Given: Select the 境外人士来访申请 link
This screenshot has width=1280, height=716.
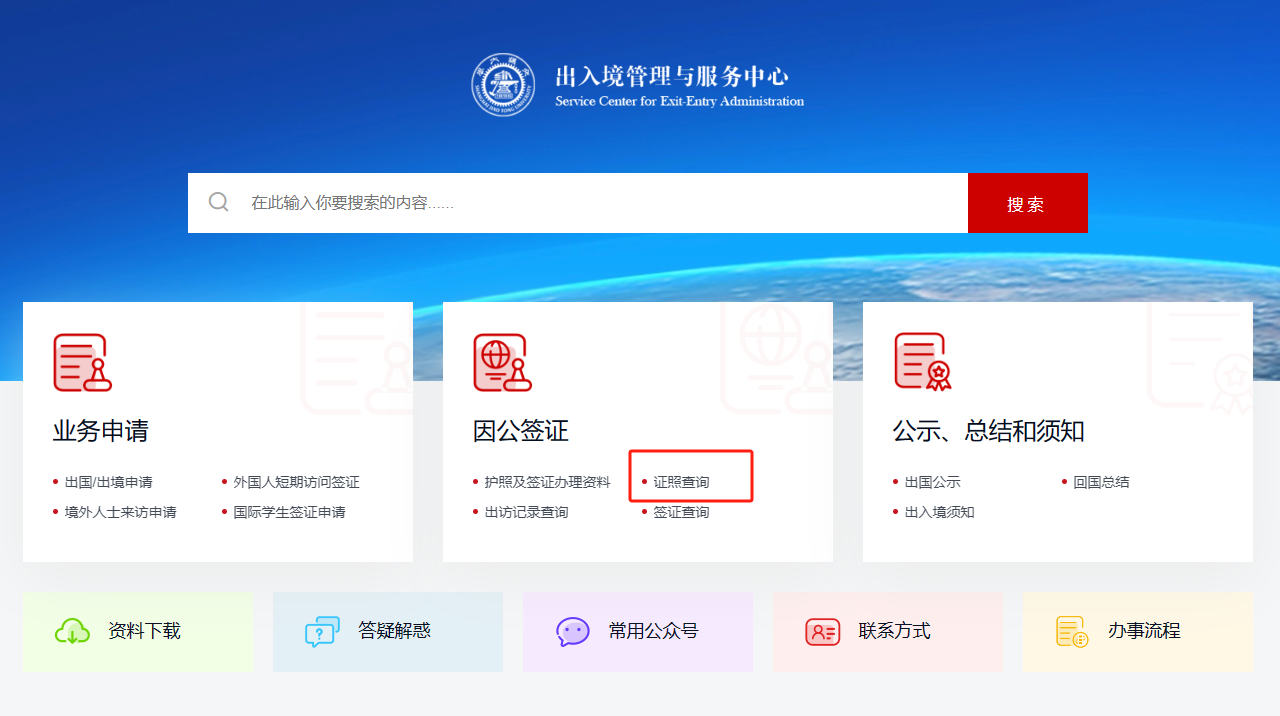Looking at the screenshot, I should coord(120,512).
